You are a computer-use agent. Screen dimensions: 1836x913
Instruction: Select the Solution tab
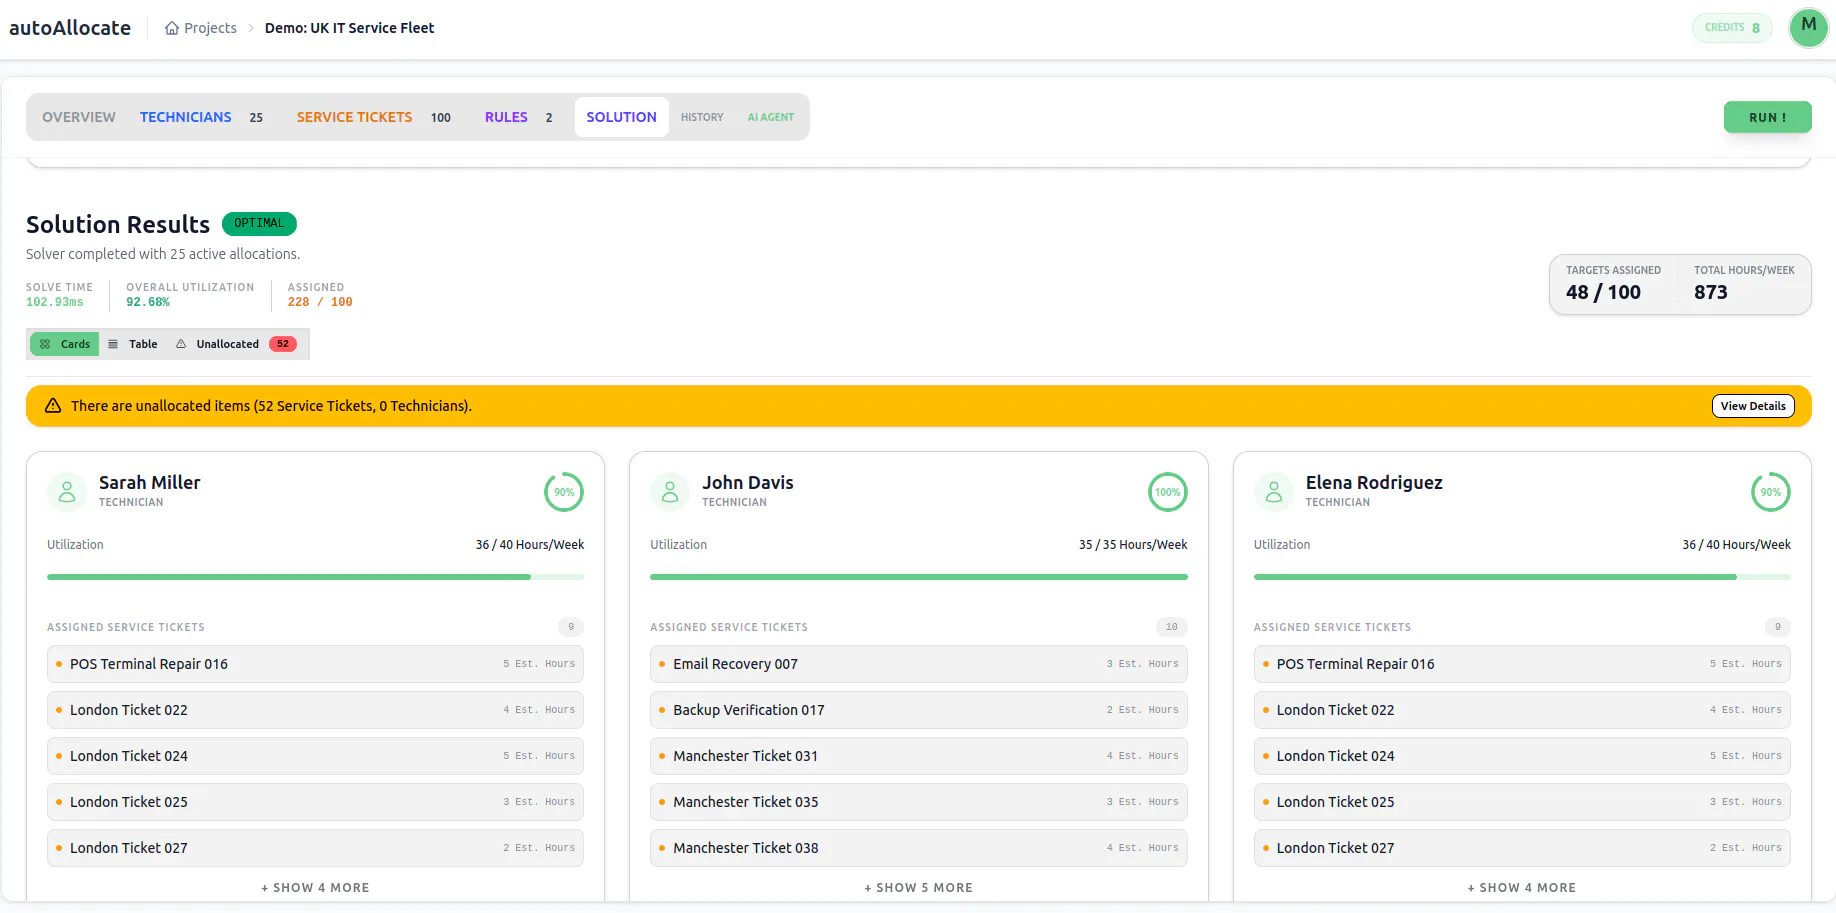622,117
